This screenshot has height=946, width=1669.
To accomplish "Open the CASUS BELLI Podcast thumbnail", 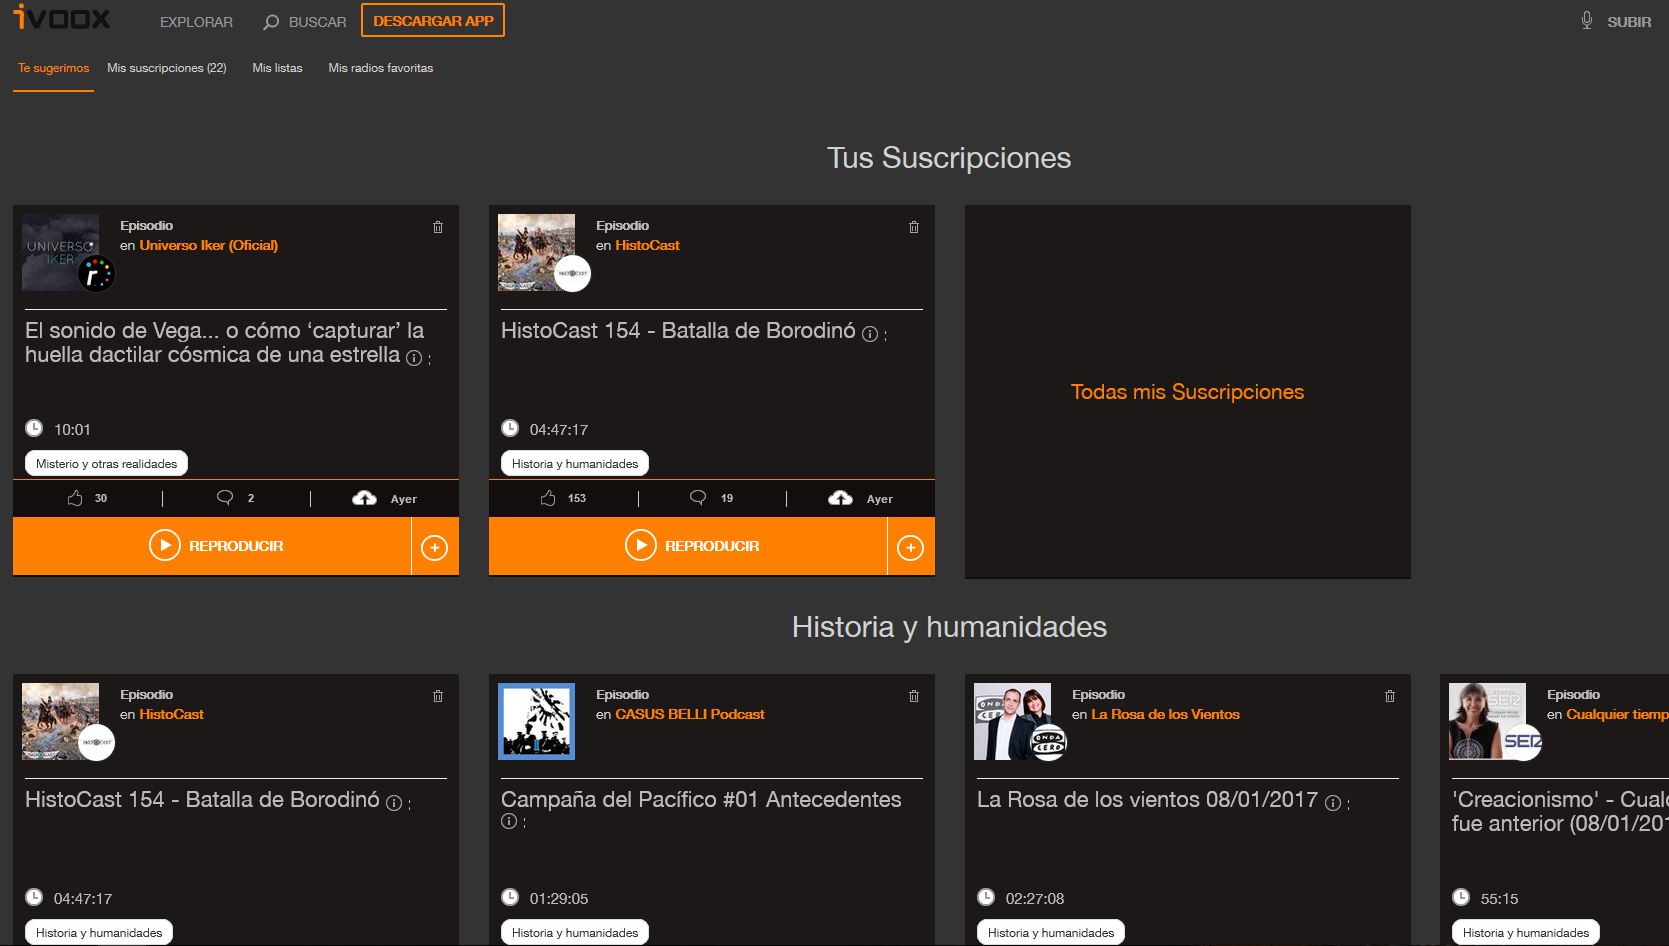I will click(537, 721).
